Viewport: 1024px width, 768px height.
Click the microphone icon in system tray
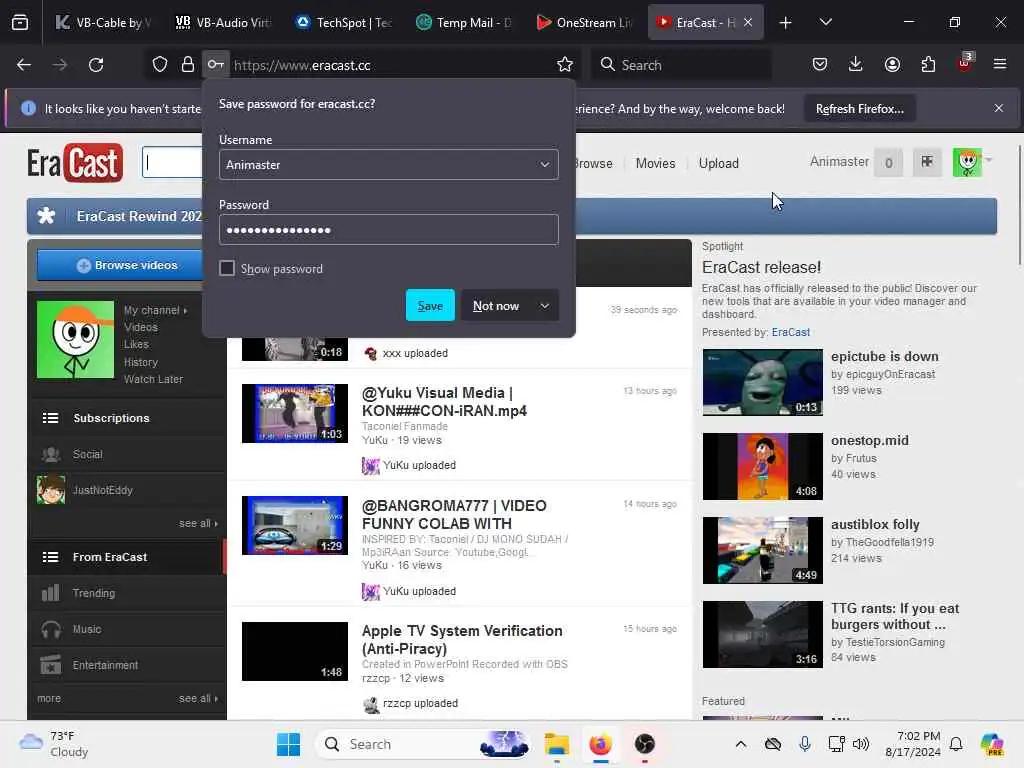805,744
